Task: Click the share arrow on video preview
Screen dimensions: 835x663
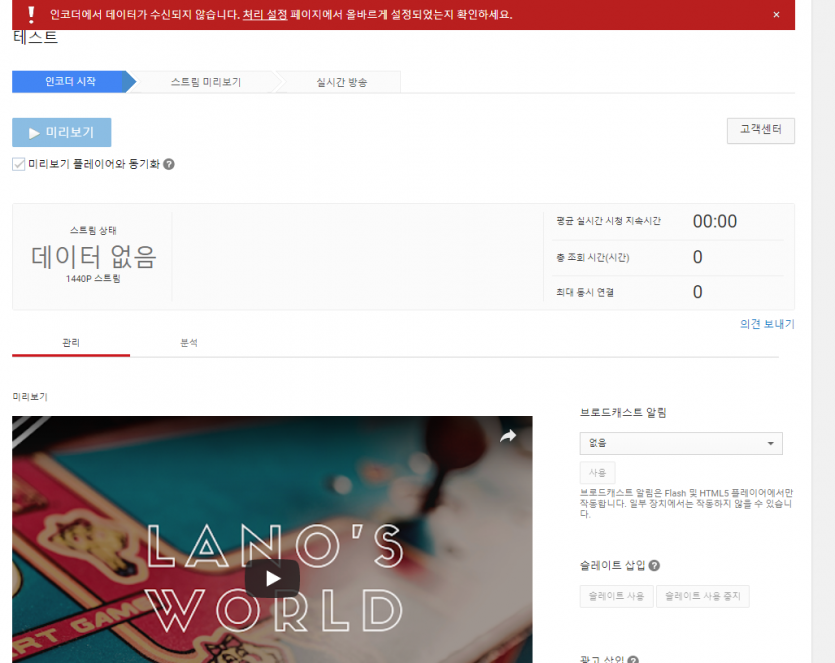Action: click(508, 436)
